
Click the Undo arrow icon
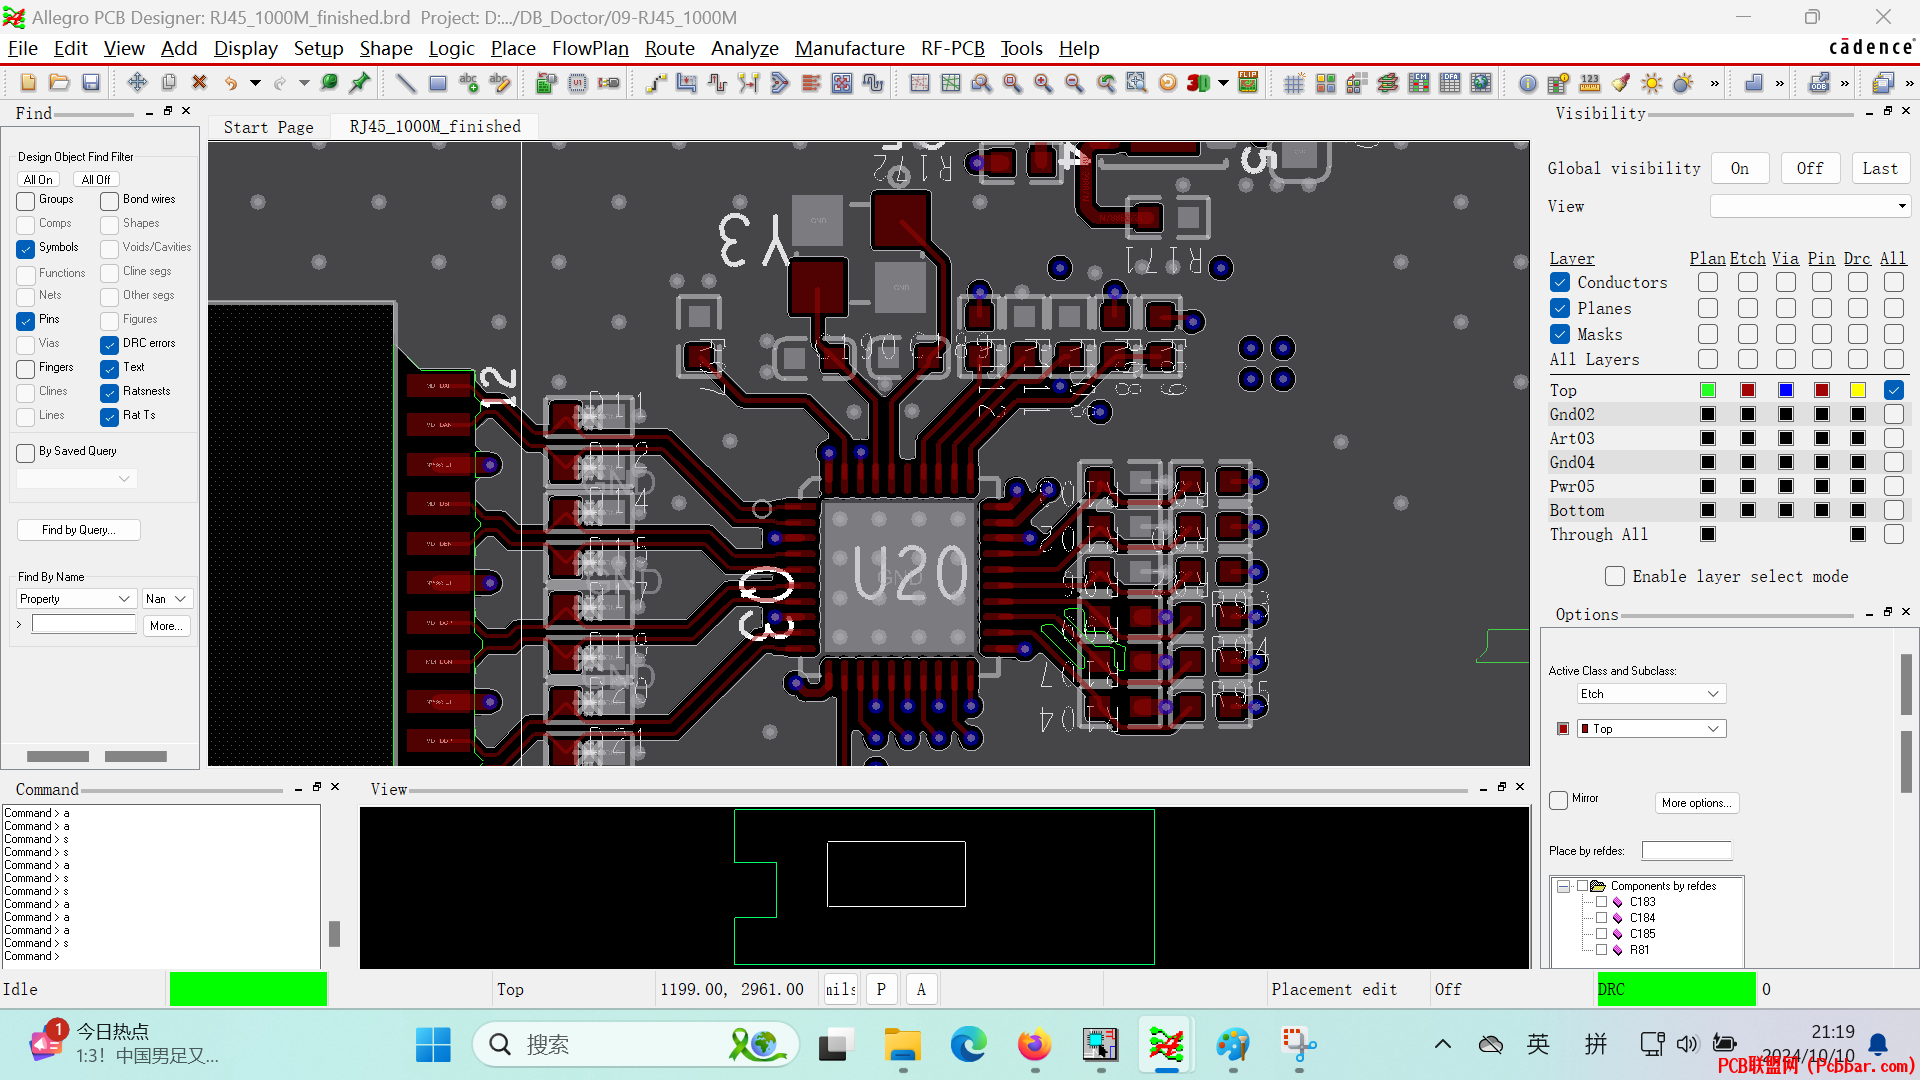click(231, 83)
